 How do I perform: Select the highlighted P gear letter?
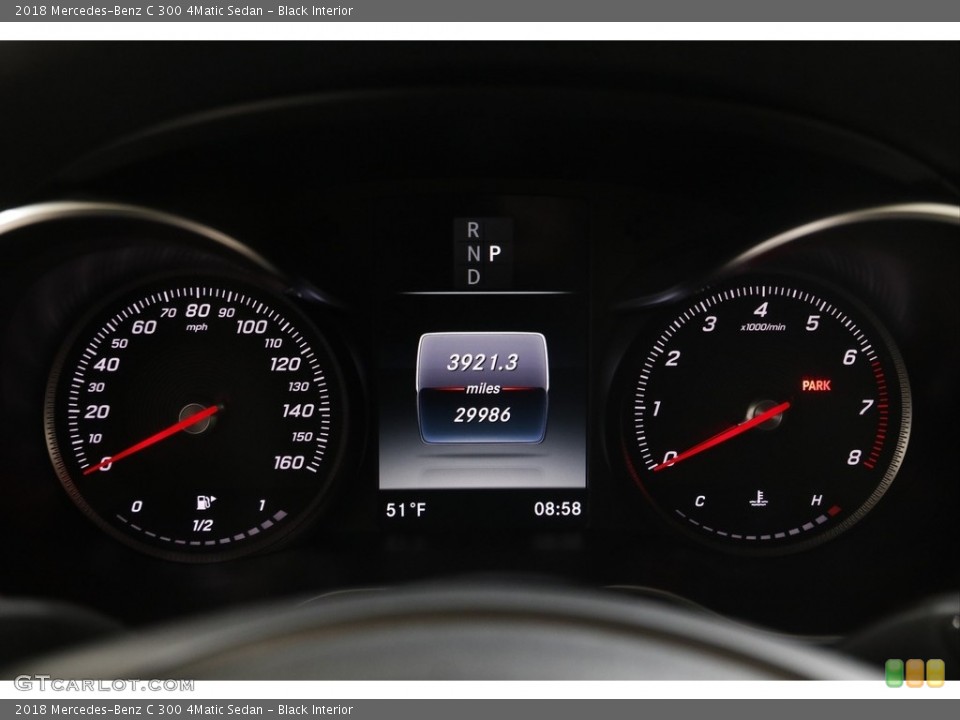495,253
